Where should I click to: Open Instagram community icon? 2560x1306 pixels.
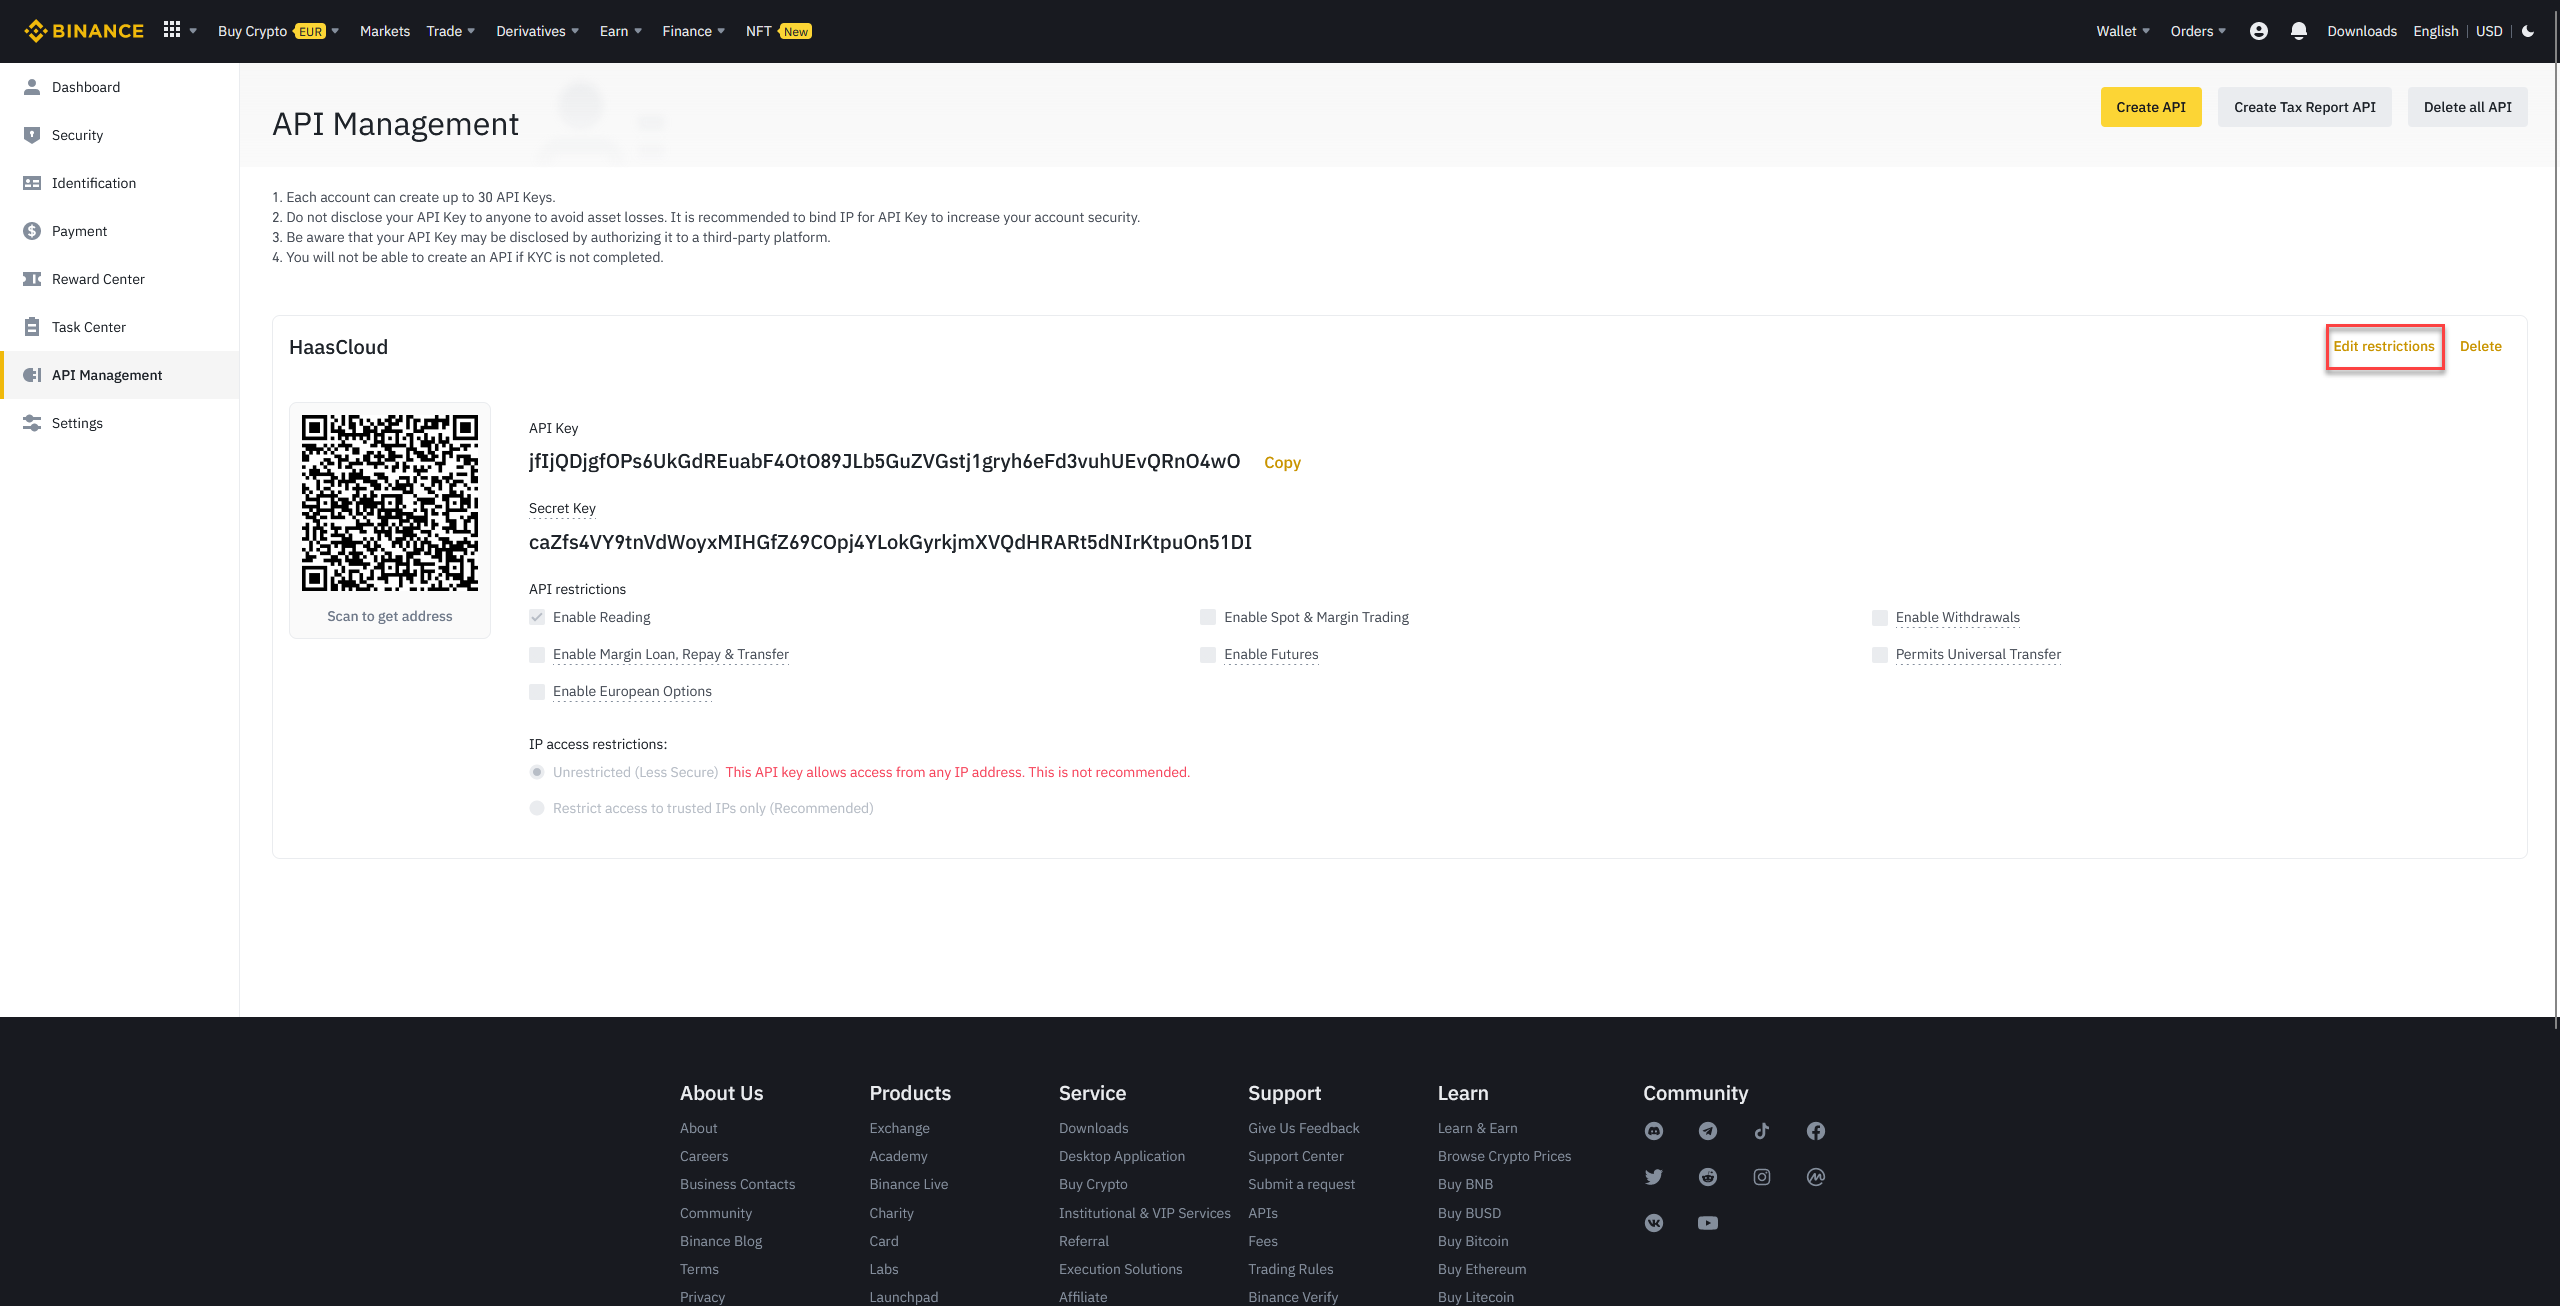tap(1762, 1177)
